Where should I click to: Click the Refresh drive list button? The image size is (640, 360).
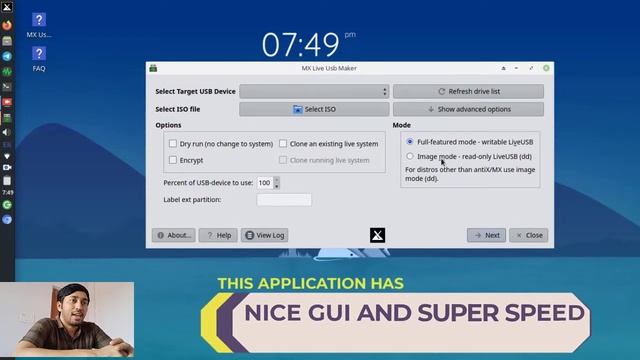(468, 91)
